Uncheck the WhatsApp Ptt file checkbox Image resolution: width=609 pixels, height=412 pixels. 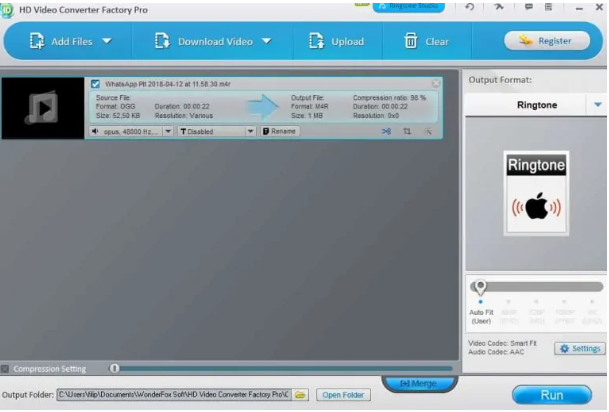click(x=96, y=84)
